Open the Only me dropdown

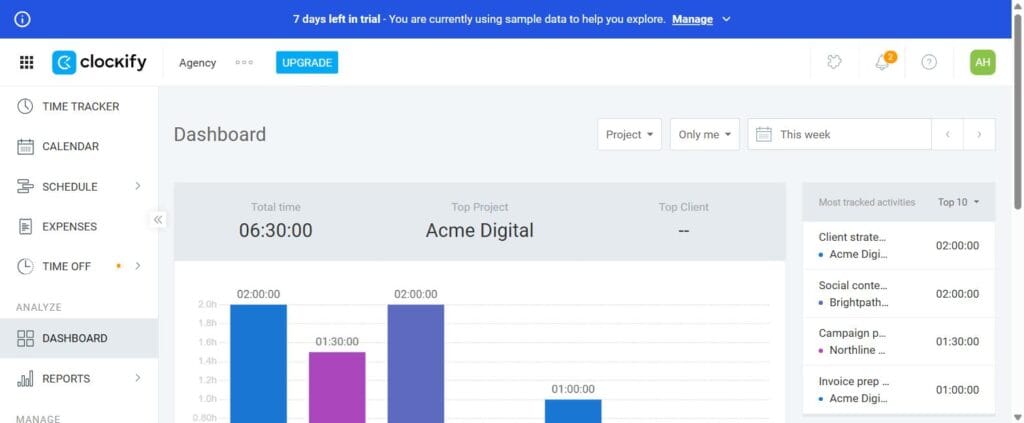point(705,134)
